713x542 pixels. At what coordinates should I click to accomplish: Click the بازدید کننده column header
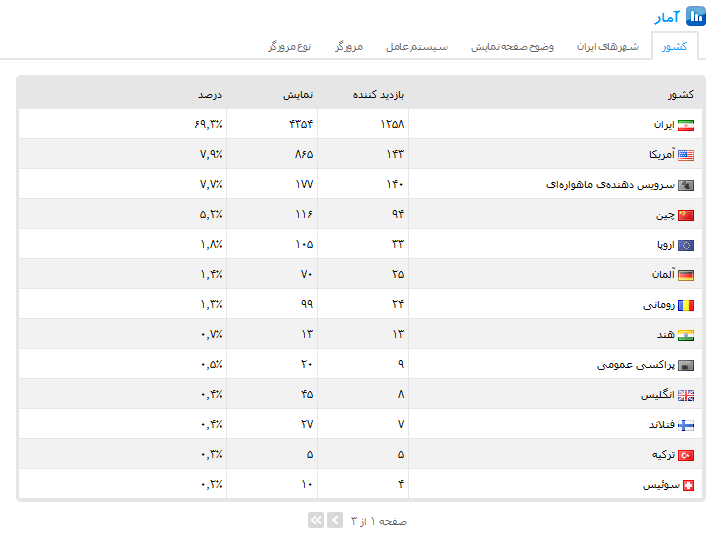click(378, 95)
